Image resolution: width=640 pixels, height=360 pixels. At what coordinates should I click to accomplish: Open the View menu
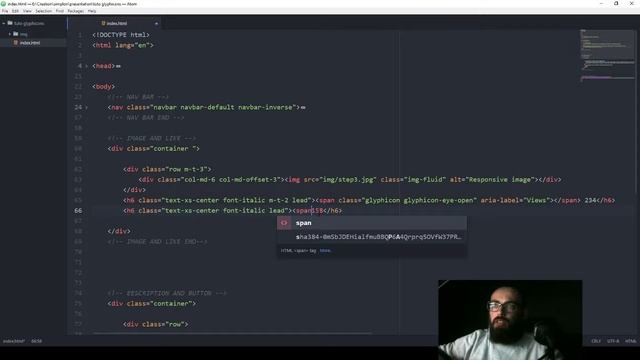coord(27,11)
